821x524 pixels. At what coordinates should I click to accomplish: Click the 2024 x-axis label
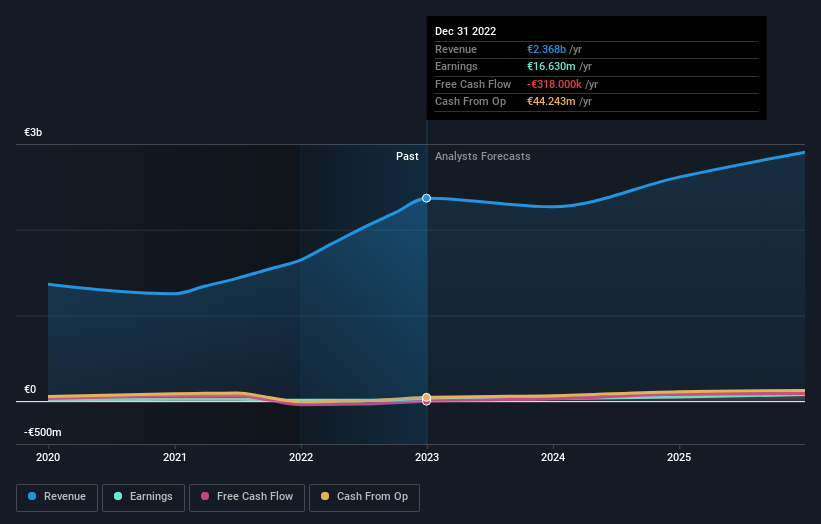pos(553,458)
